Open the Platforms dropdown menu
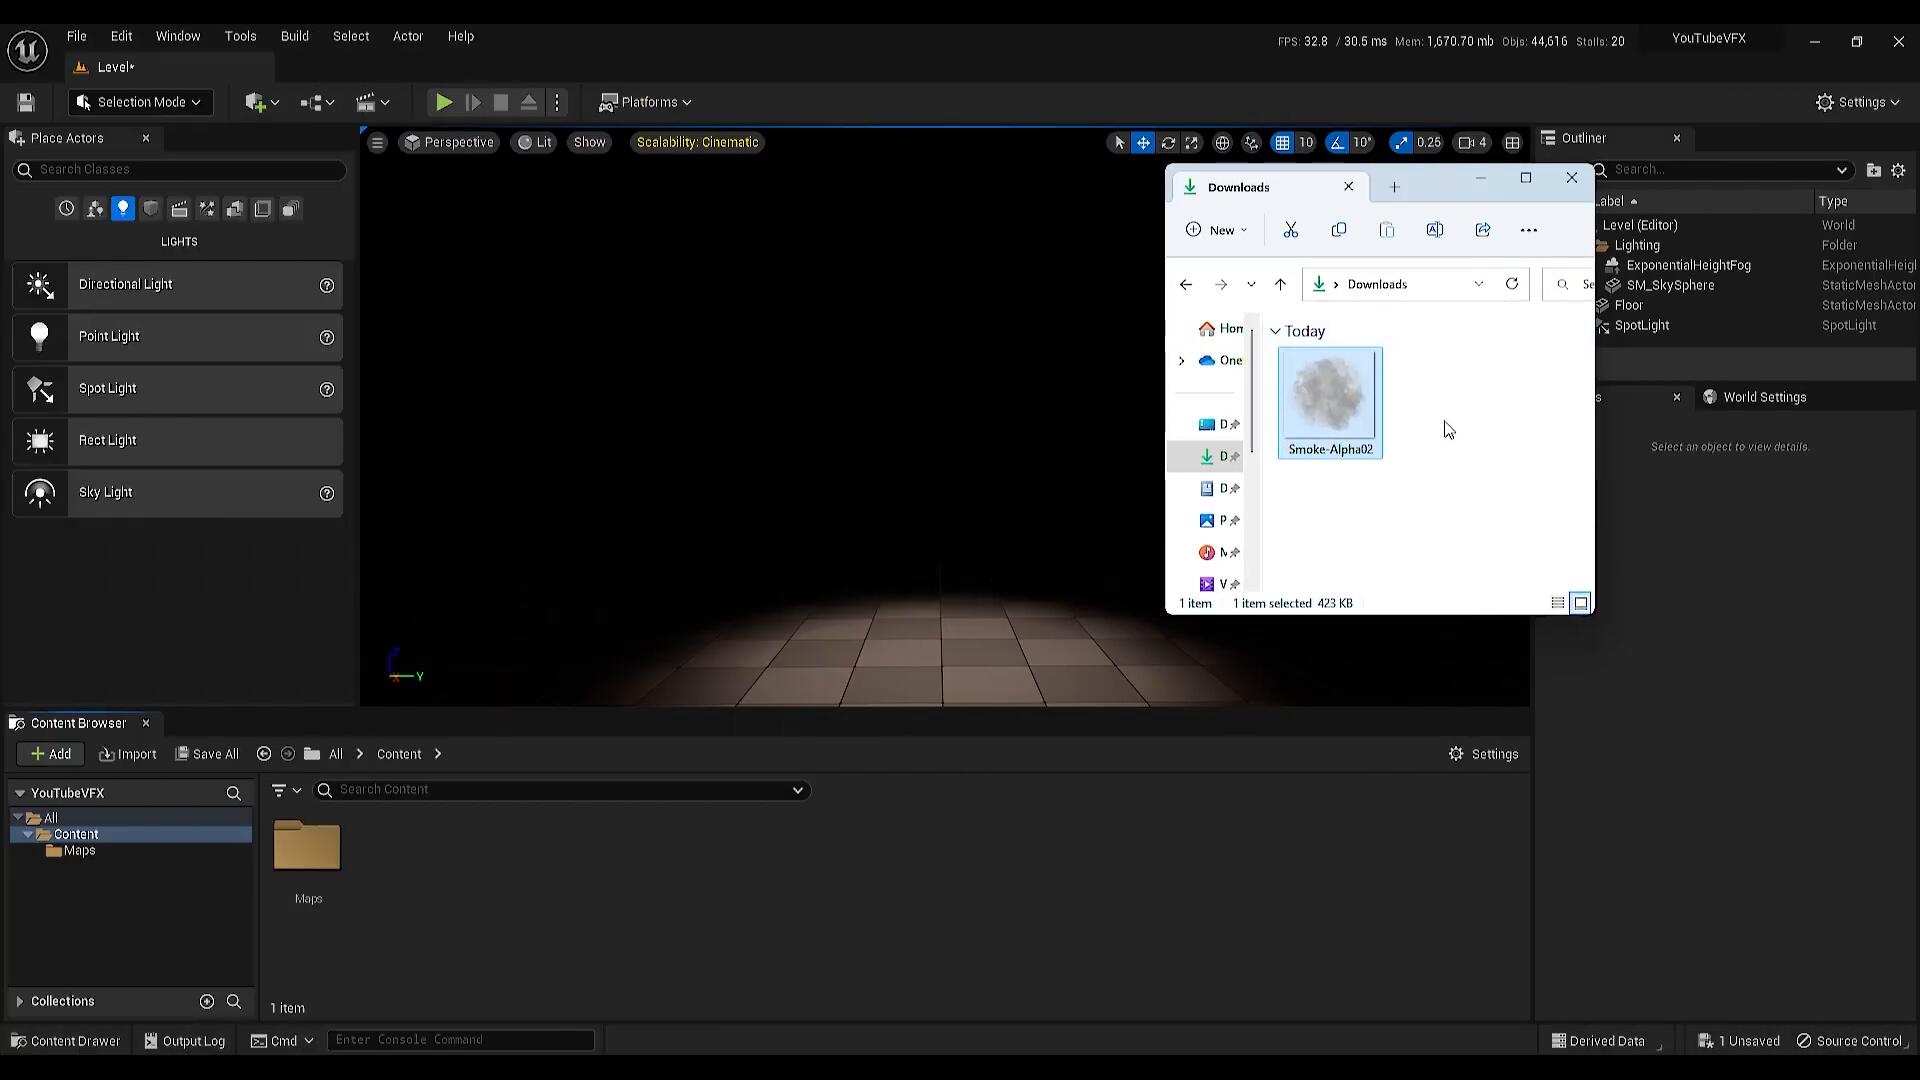1920x1080 pixels. click(x=645, y=102)
